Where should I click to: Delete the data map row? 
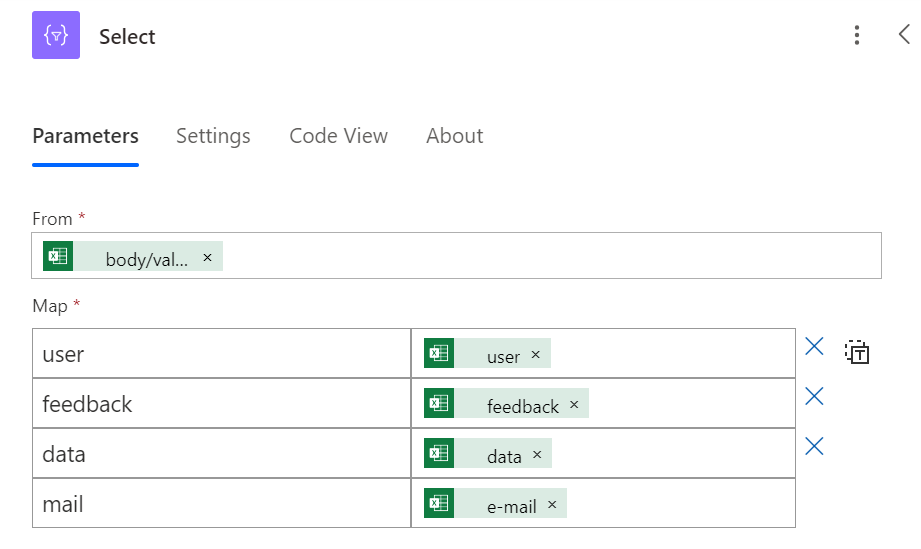[x=814, y=447]
